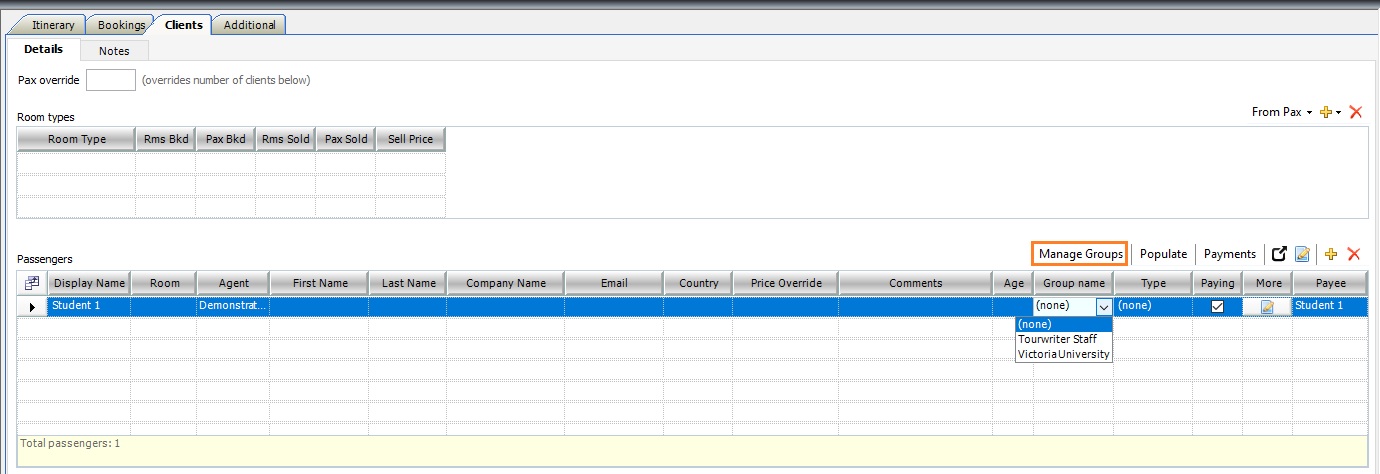
Task: Click the grid selector icon in passengers header
Action: click(x=31, y=283)
